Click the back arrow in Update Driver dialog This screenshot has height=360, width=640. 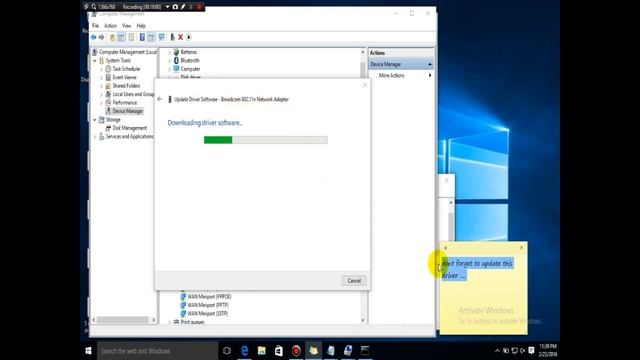160,99
